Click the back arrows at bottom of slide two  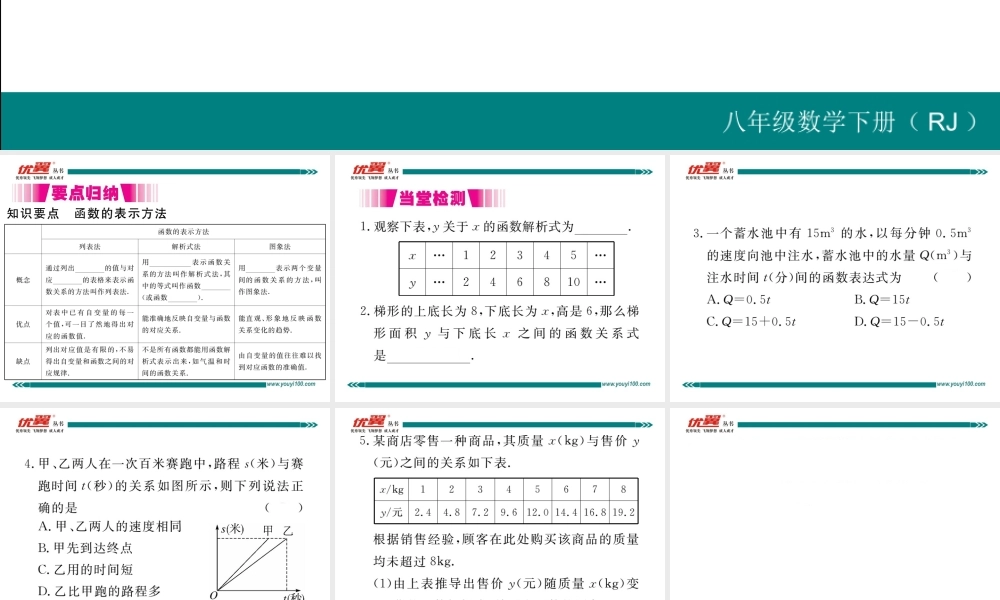point(354,383)
